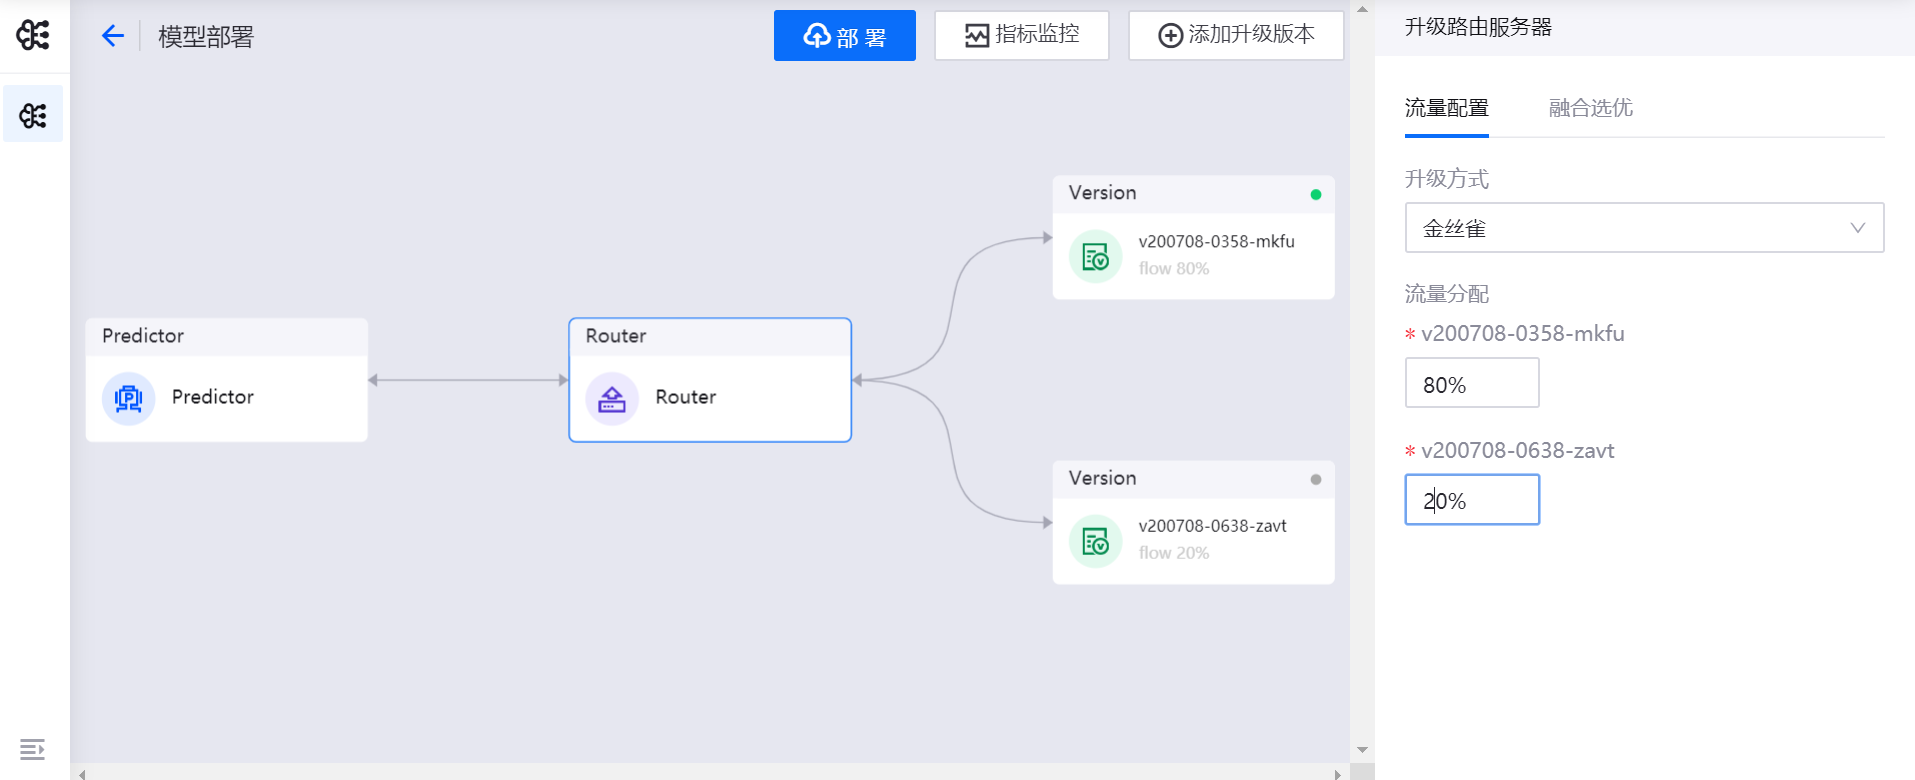Click the Predictor node icon

pyautogui.click(x=129, y=398)
